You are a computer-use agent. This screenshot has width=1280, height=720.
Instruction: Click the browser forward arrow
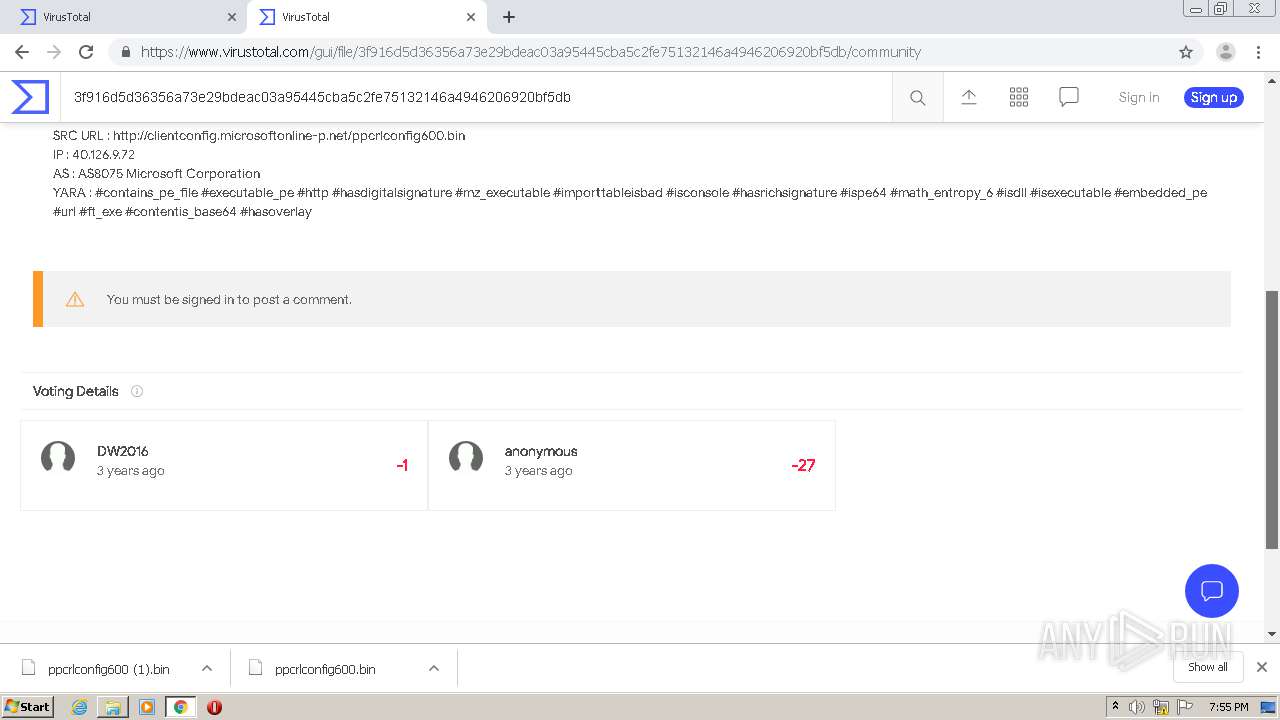[x=54, y=52]
